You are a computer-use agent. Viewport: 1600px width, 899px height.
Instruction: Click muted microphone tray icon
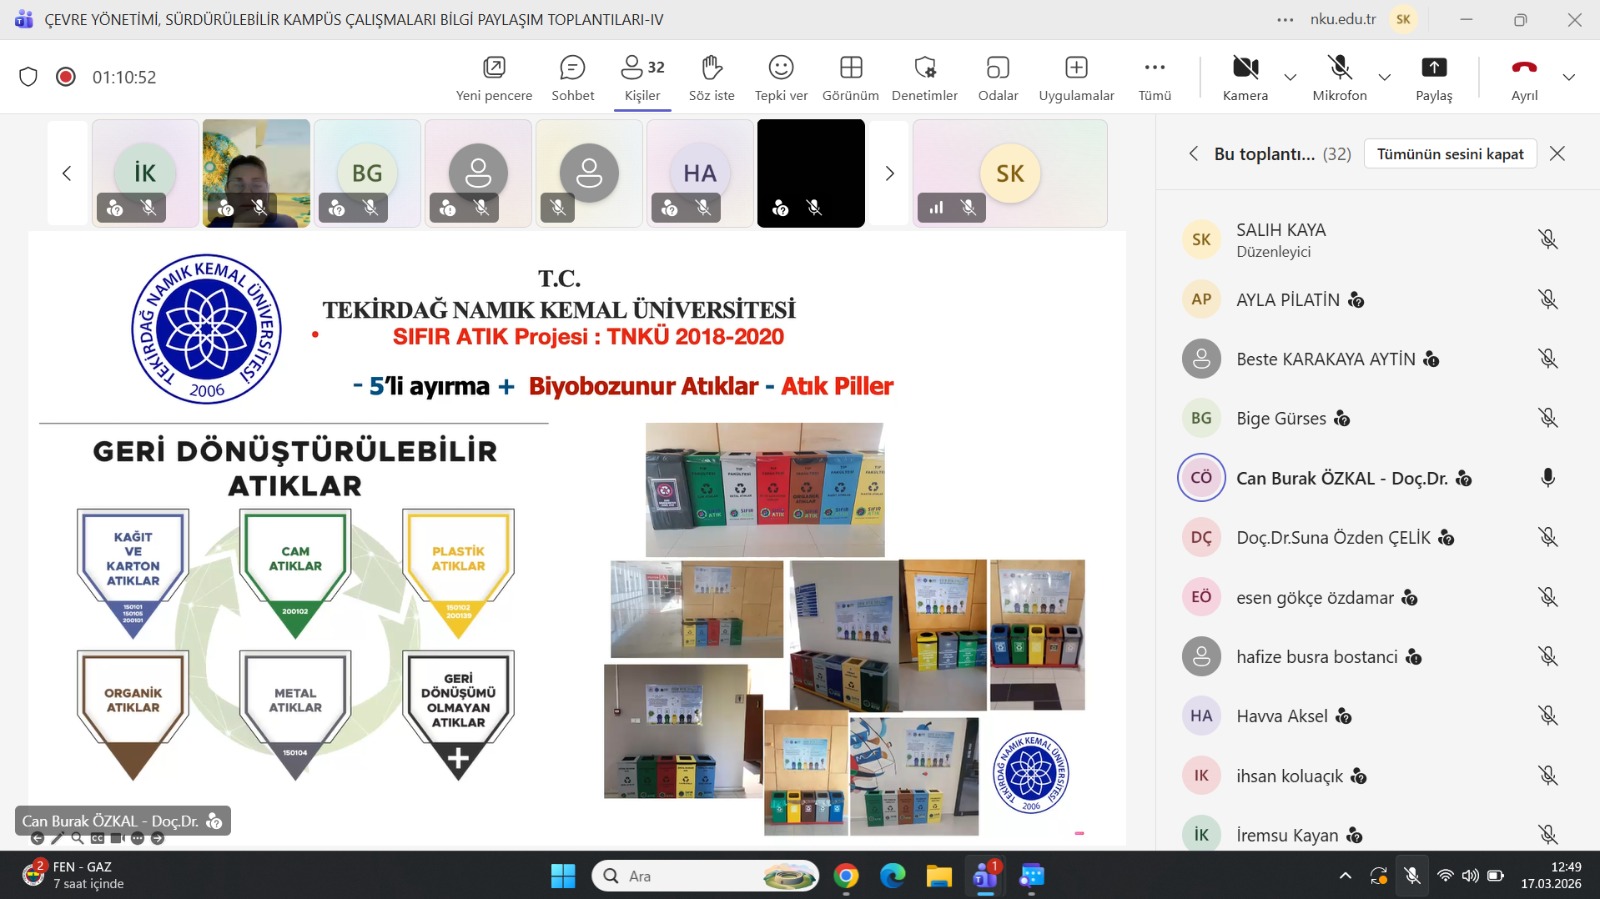[1412, 876]
